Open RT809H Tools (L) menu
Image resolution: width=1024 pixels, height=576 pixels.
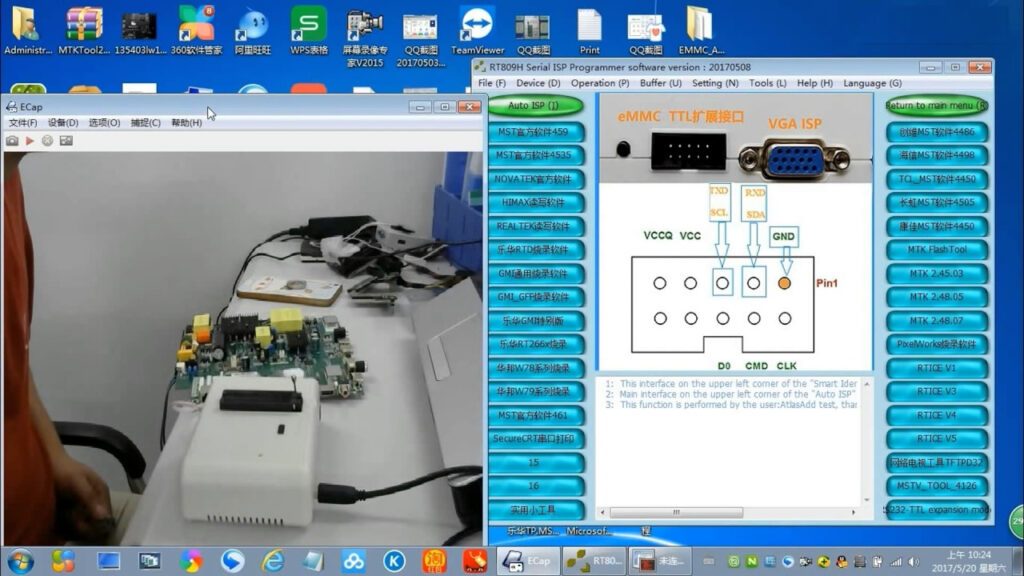[767, 83]
